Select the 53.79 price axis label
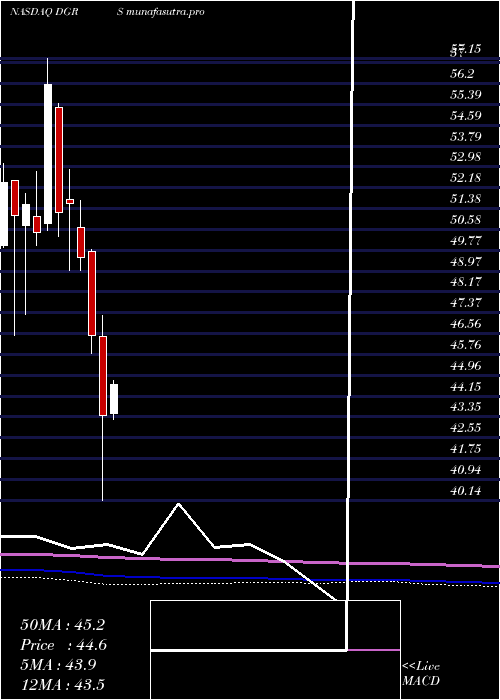Screen dimensions: 500x700 tap(465, 137)
